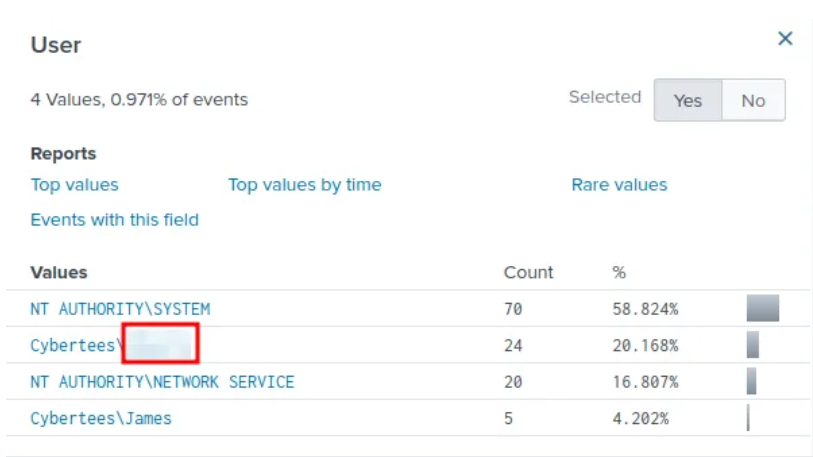Filter by NT AUTHORITY\SYSTEM value

120,309
